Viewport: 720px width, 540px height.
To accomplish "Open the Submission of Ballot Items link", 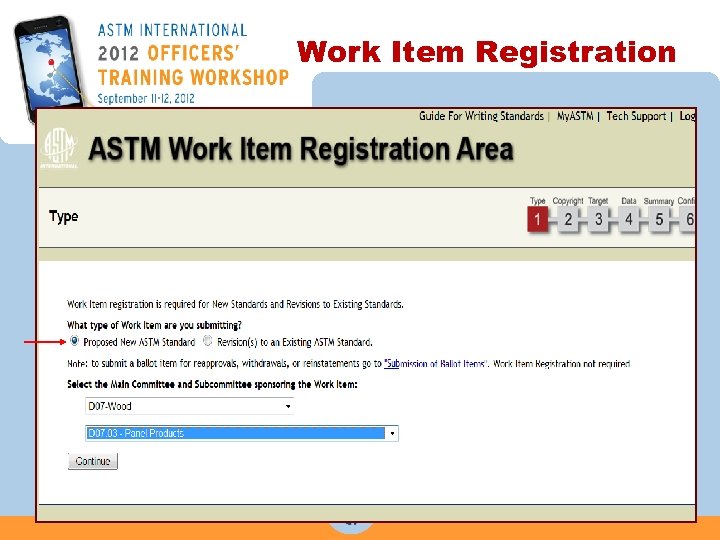I will [436, 364].
